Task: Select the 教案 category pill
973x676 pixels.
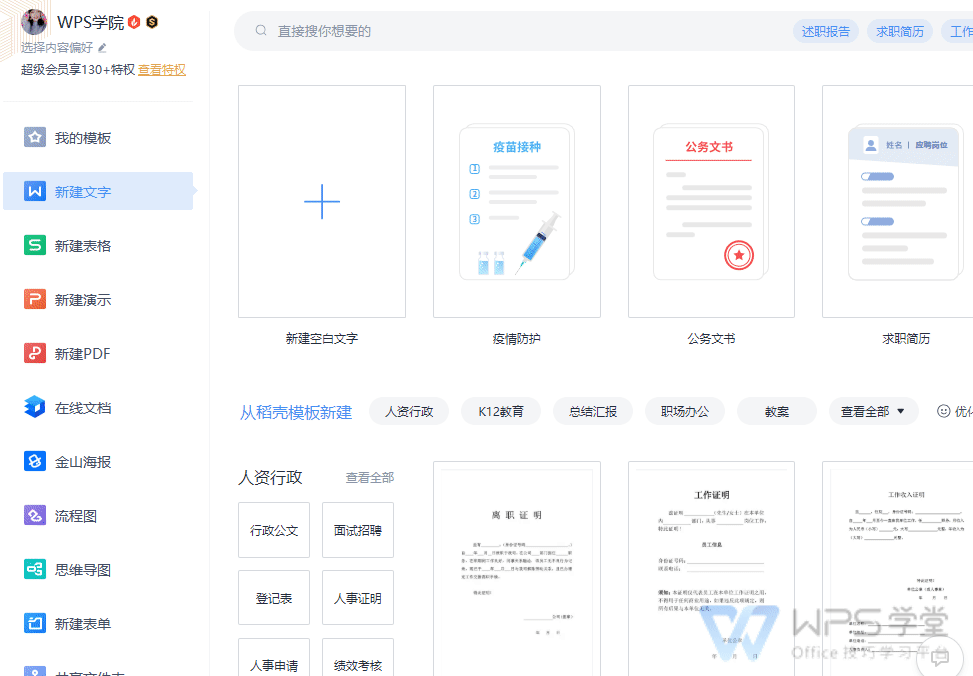Action: (x=777, y=411)
